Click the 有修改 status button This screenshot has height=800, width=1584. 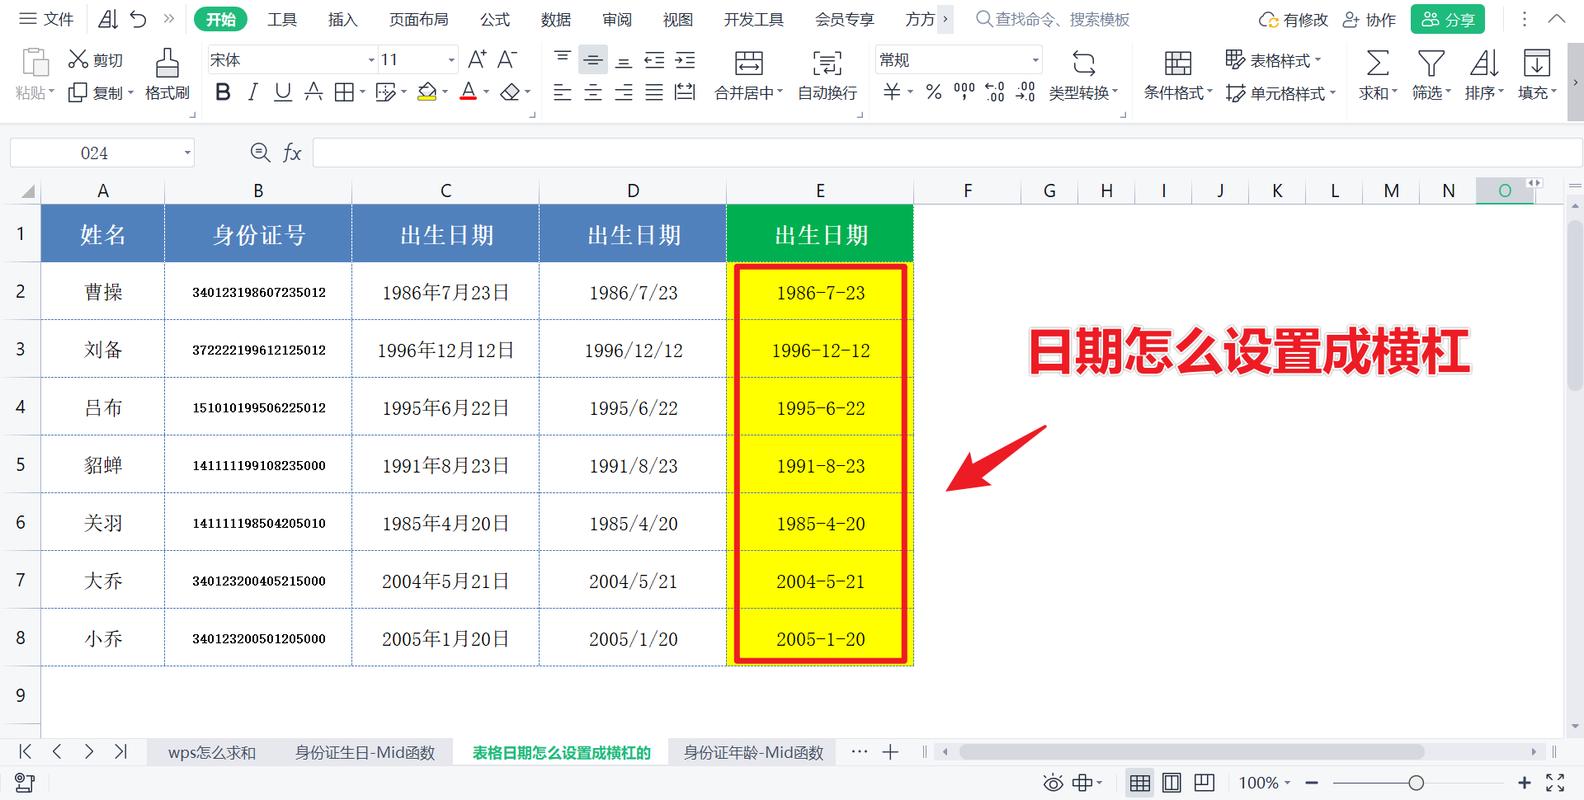(1294, 19)
